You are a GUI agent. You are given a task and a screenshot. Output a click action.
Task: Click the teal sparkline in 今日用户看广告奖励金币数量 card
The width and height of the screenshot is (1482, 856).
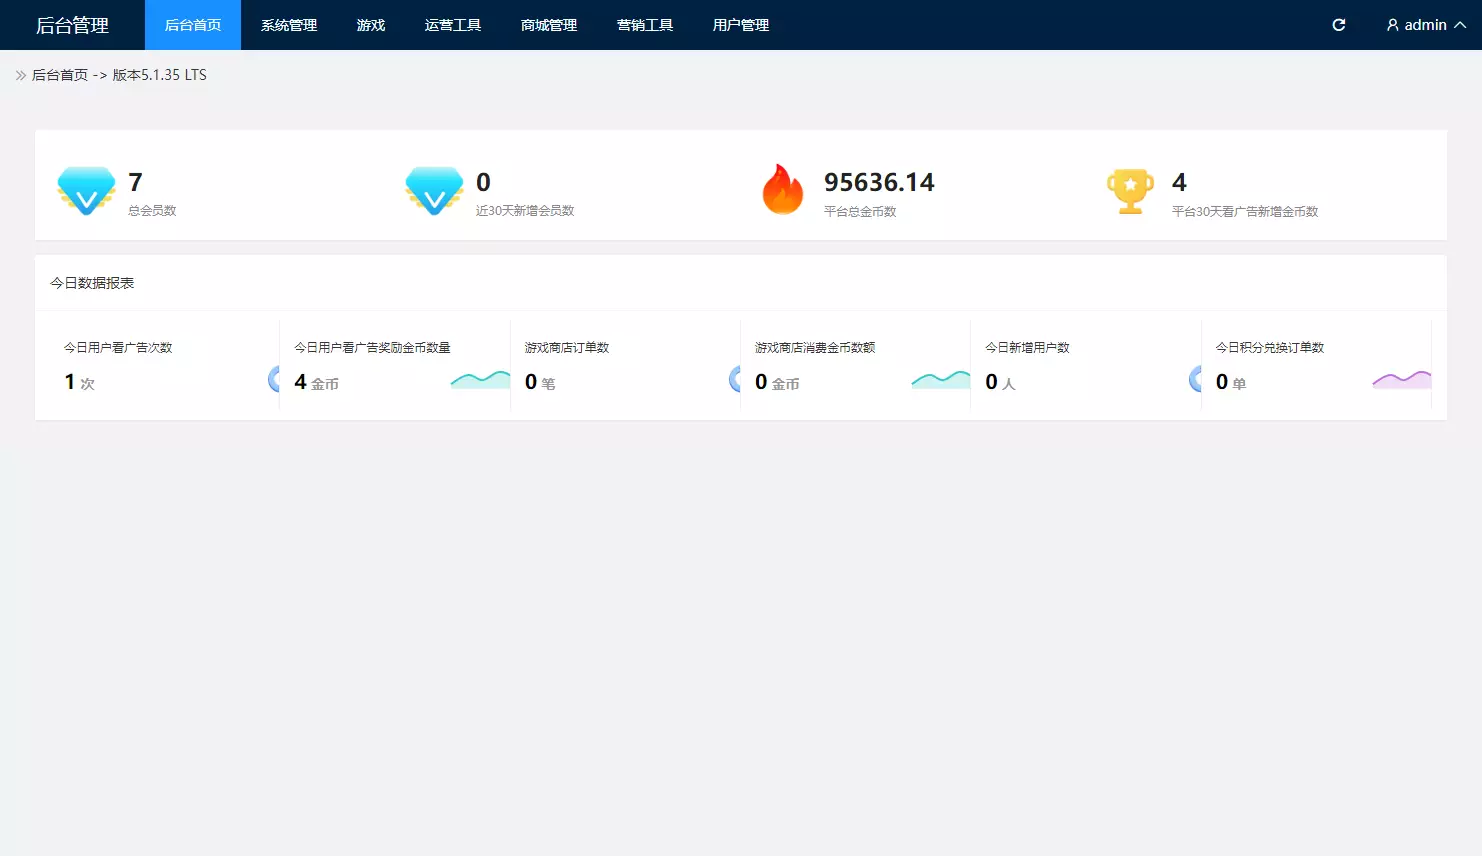[480, 380]
